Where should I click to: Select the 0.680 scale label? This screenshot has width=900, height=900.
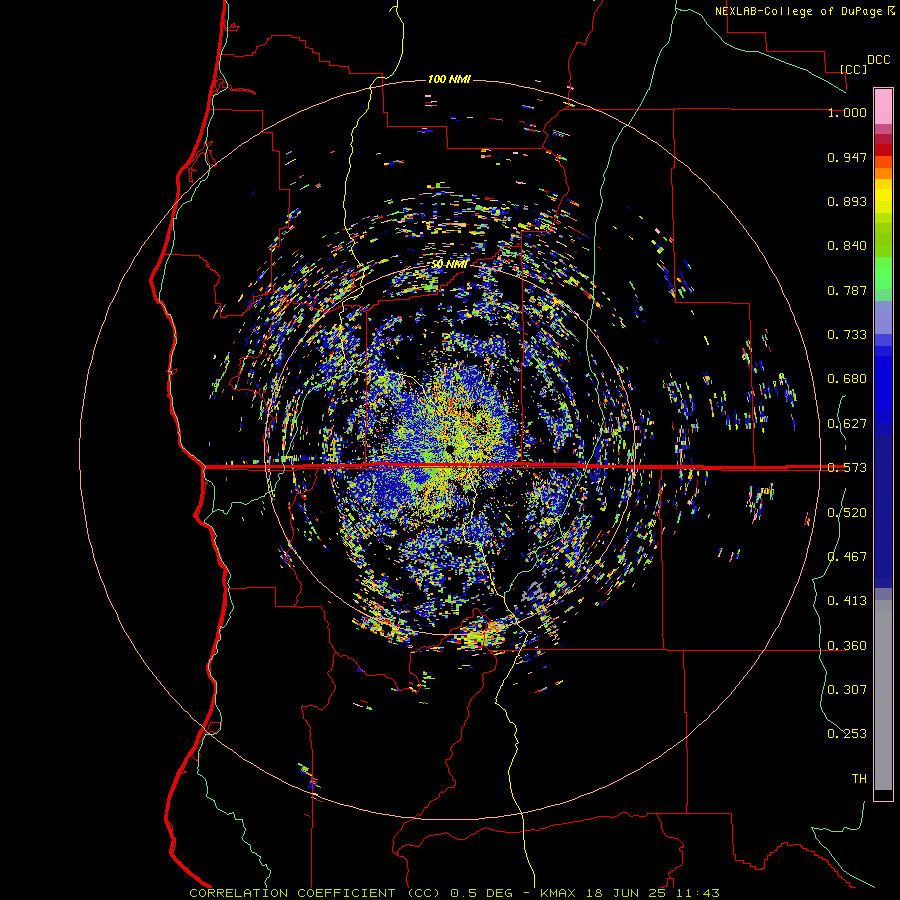(x=847, y=379)
